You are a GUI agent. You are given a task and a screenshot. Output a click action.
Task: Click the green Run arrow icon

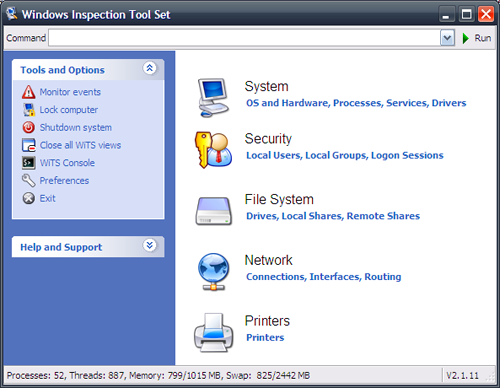[x=466, y=38]
